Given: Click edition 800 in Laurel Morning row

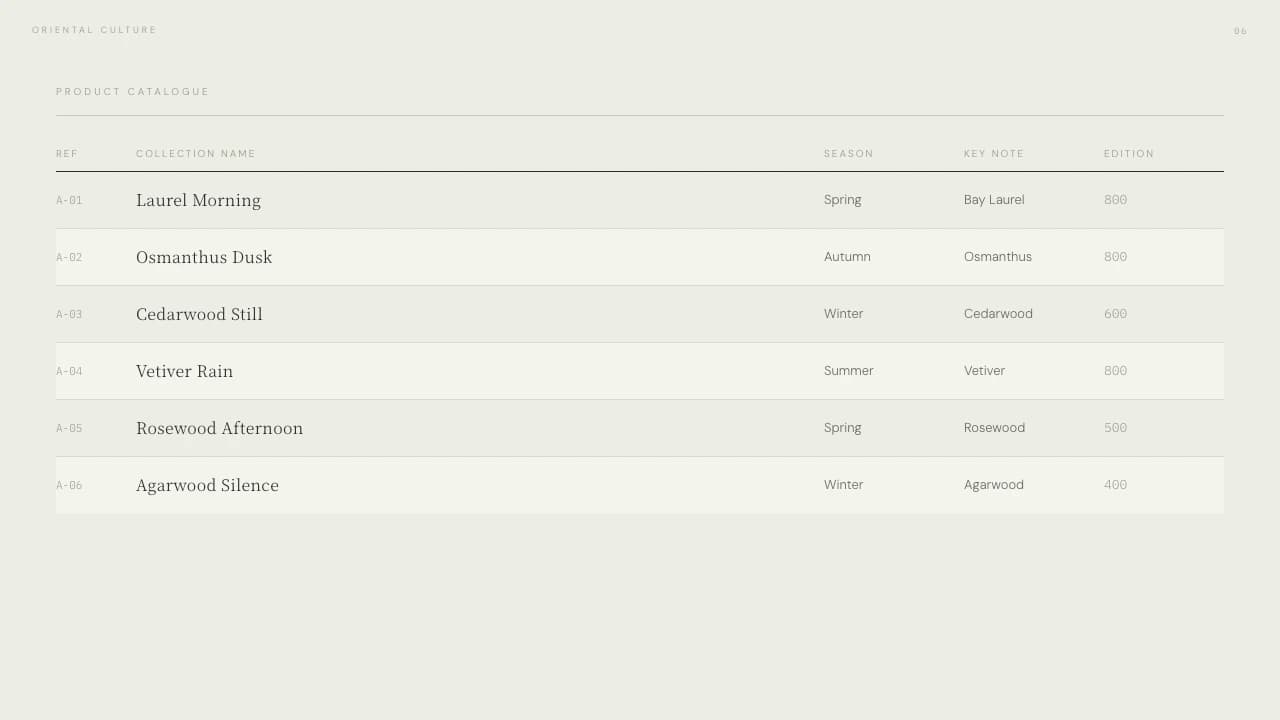Looking at the screenshot, I should (x=1115, y=200).
